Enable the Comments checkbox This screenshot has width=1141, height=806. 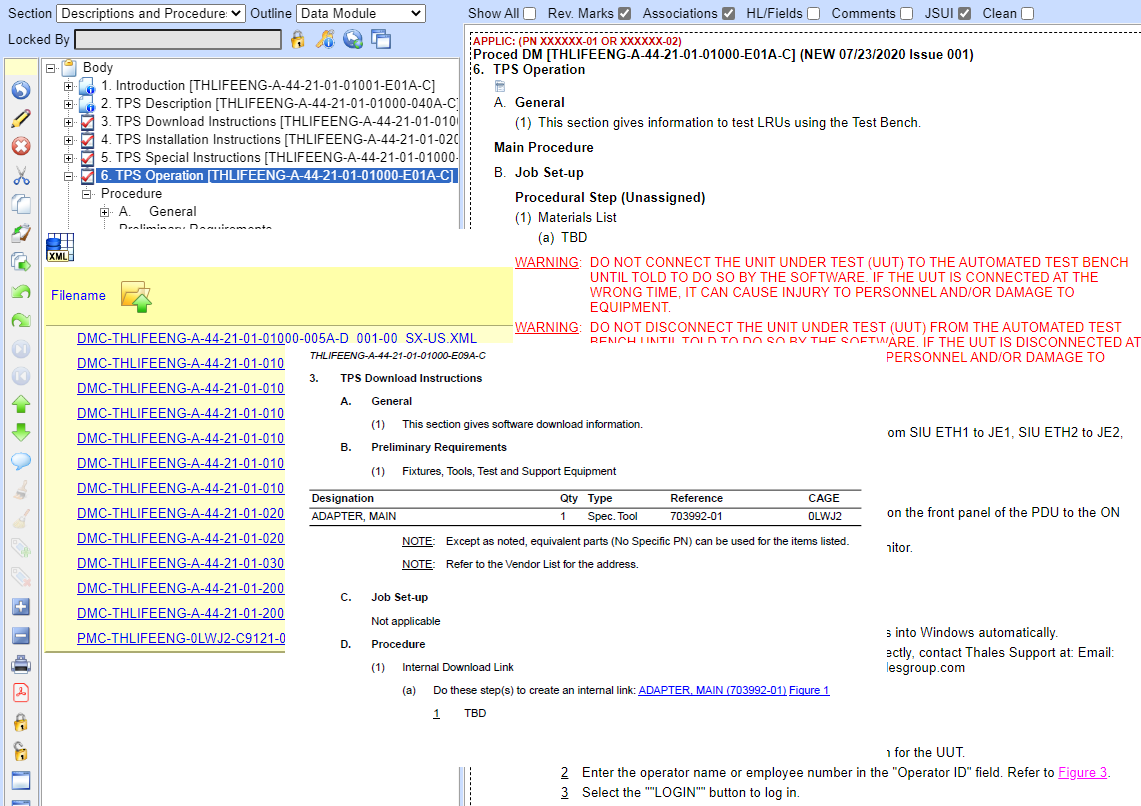[907, 14]
